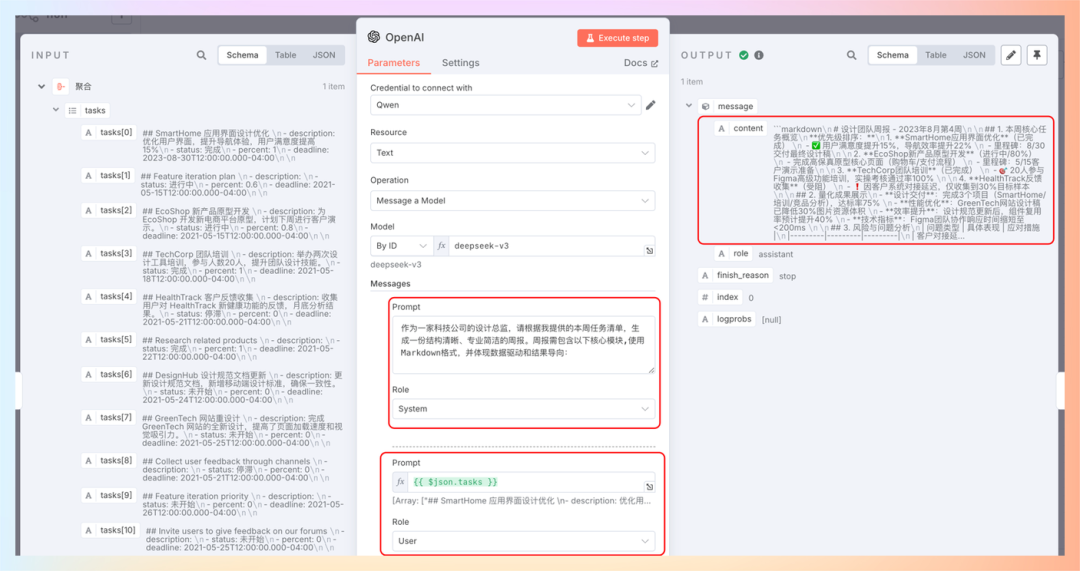Click the number type icon beside index
This screenshot has width=1080, height=571.
click(705, 298)
